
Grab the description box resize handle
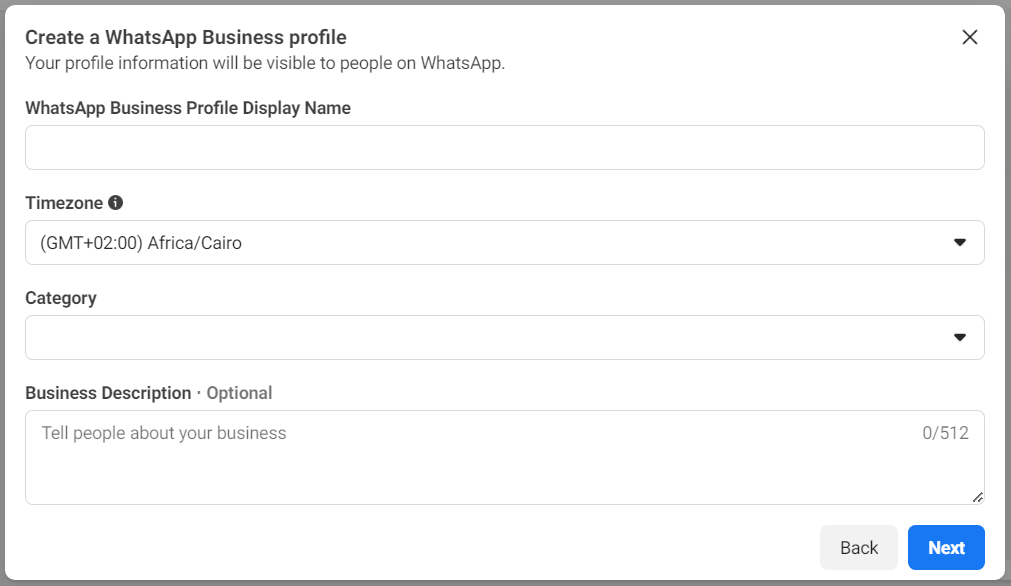(x=977, y=497)
